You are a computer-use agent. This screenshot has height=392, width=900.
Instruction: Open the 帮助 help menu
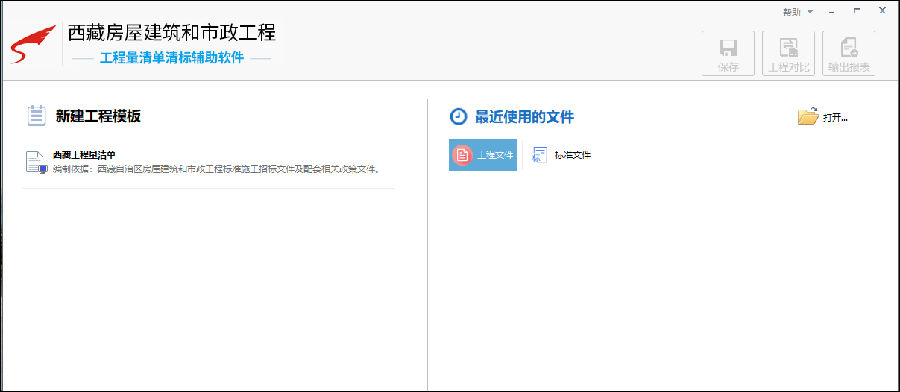[792, 11]
